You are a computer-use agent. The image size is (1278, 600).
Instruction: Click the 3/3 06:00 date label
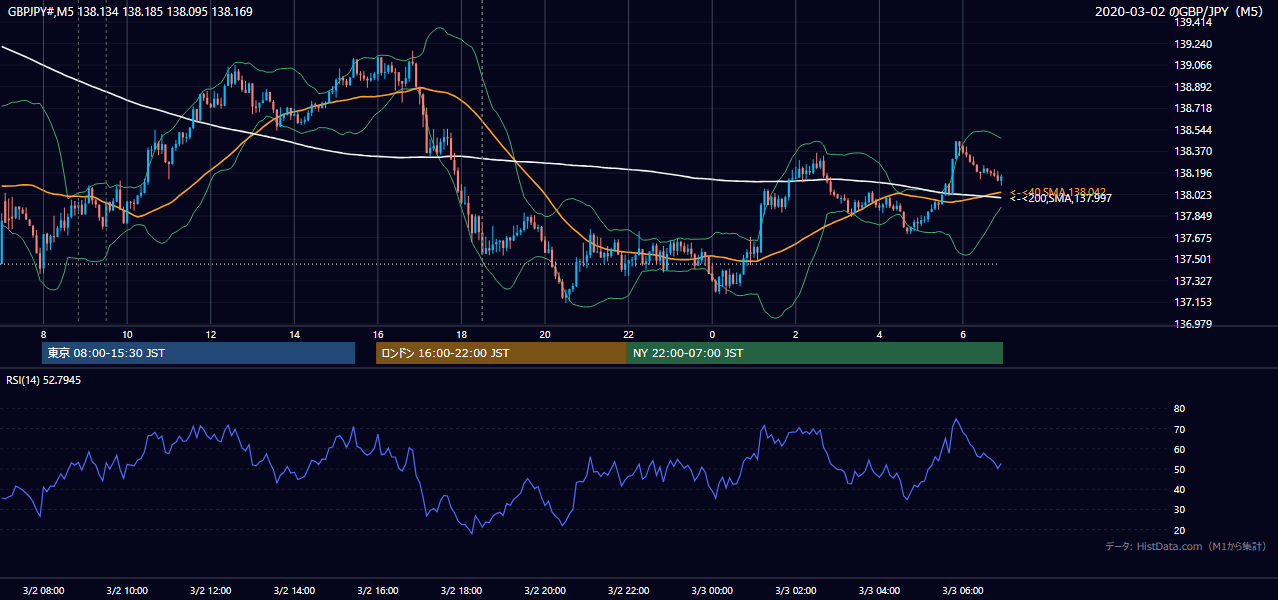963,591
